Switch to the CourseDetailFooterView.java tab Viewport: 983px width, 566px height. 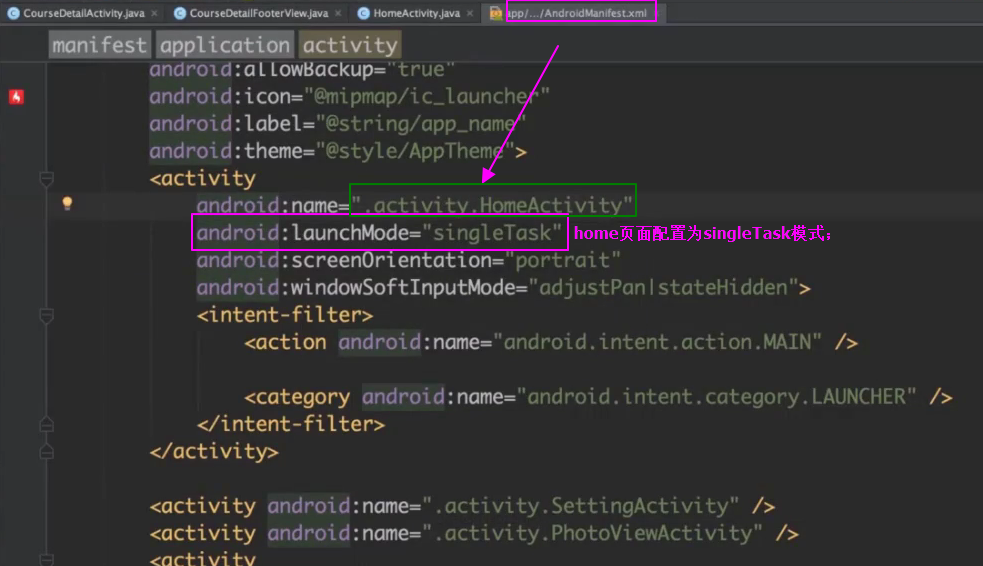click(x=258, y=13)
